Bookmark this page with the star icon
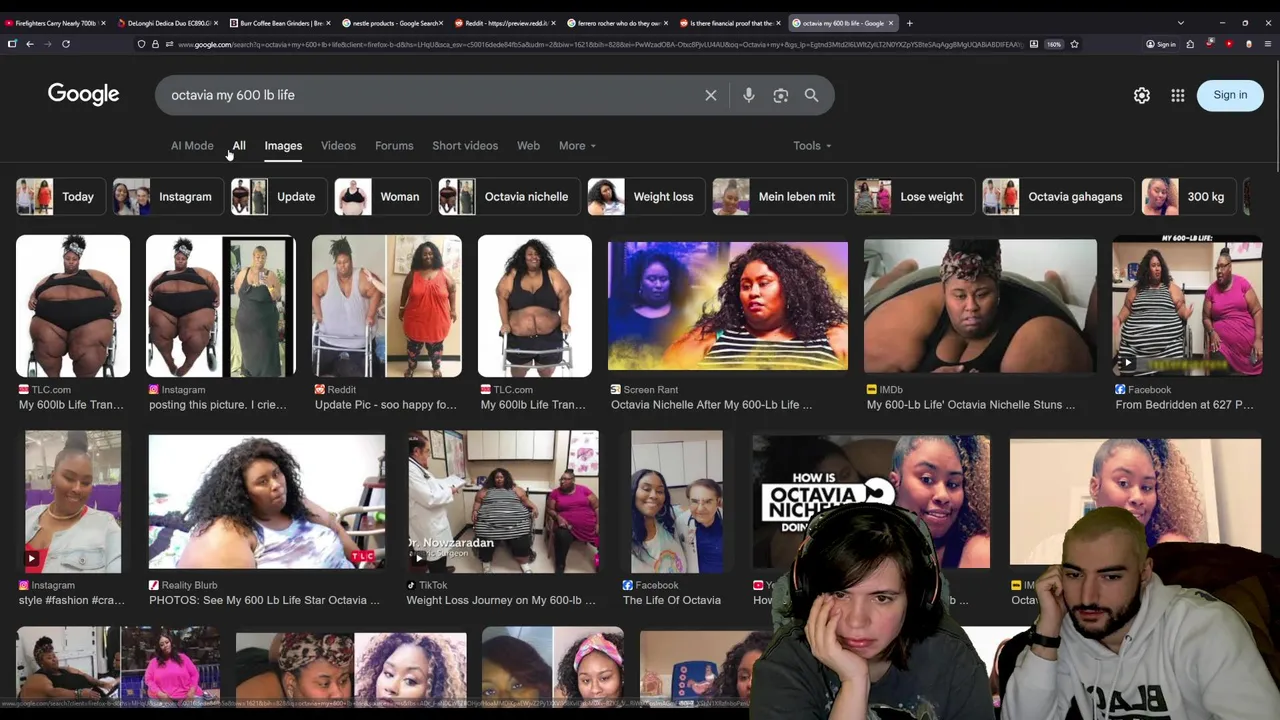1280x720 pixels. (x=1075, y=44)
